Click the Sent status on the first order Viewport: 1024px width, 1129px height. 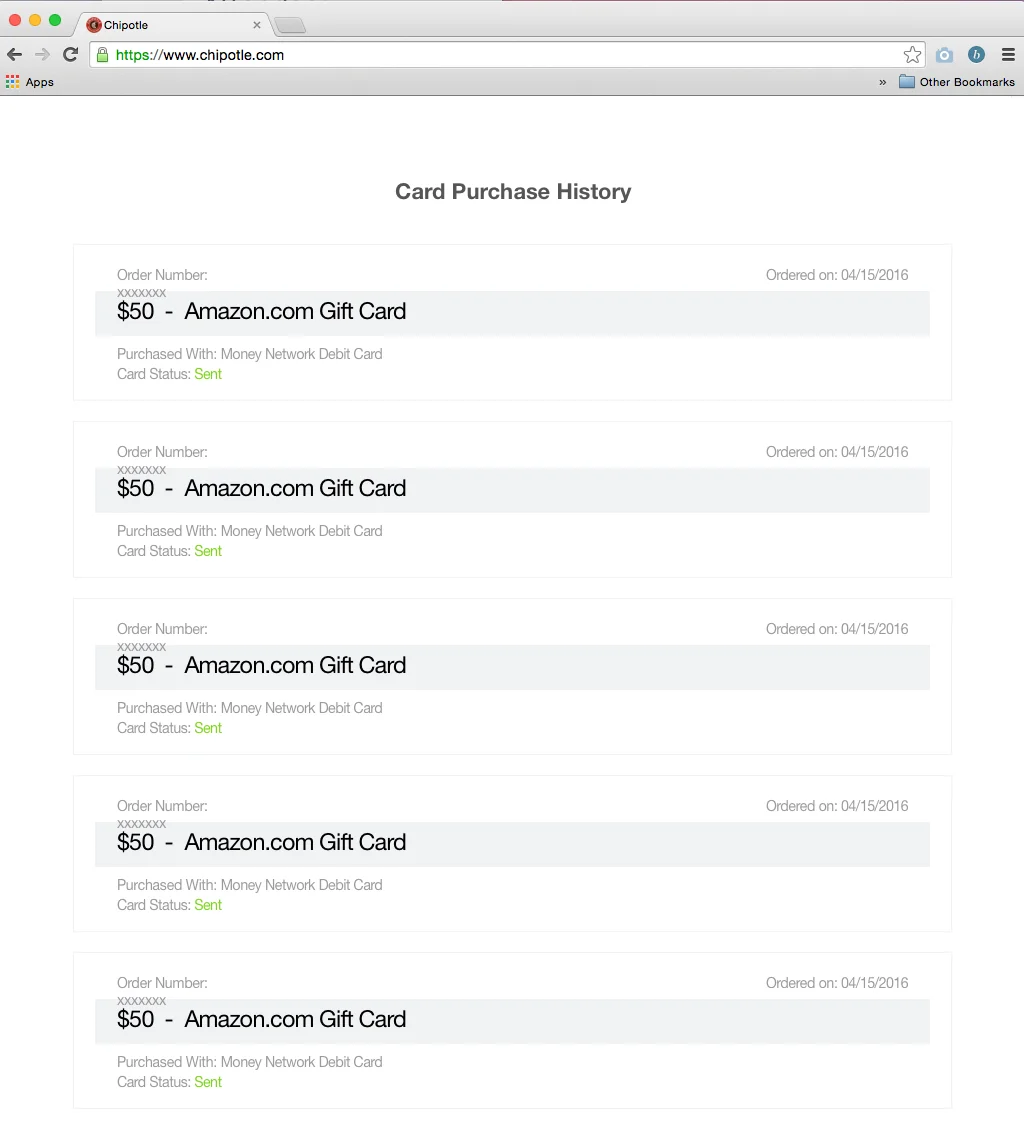(208, 374)
